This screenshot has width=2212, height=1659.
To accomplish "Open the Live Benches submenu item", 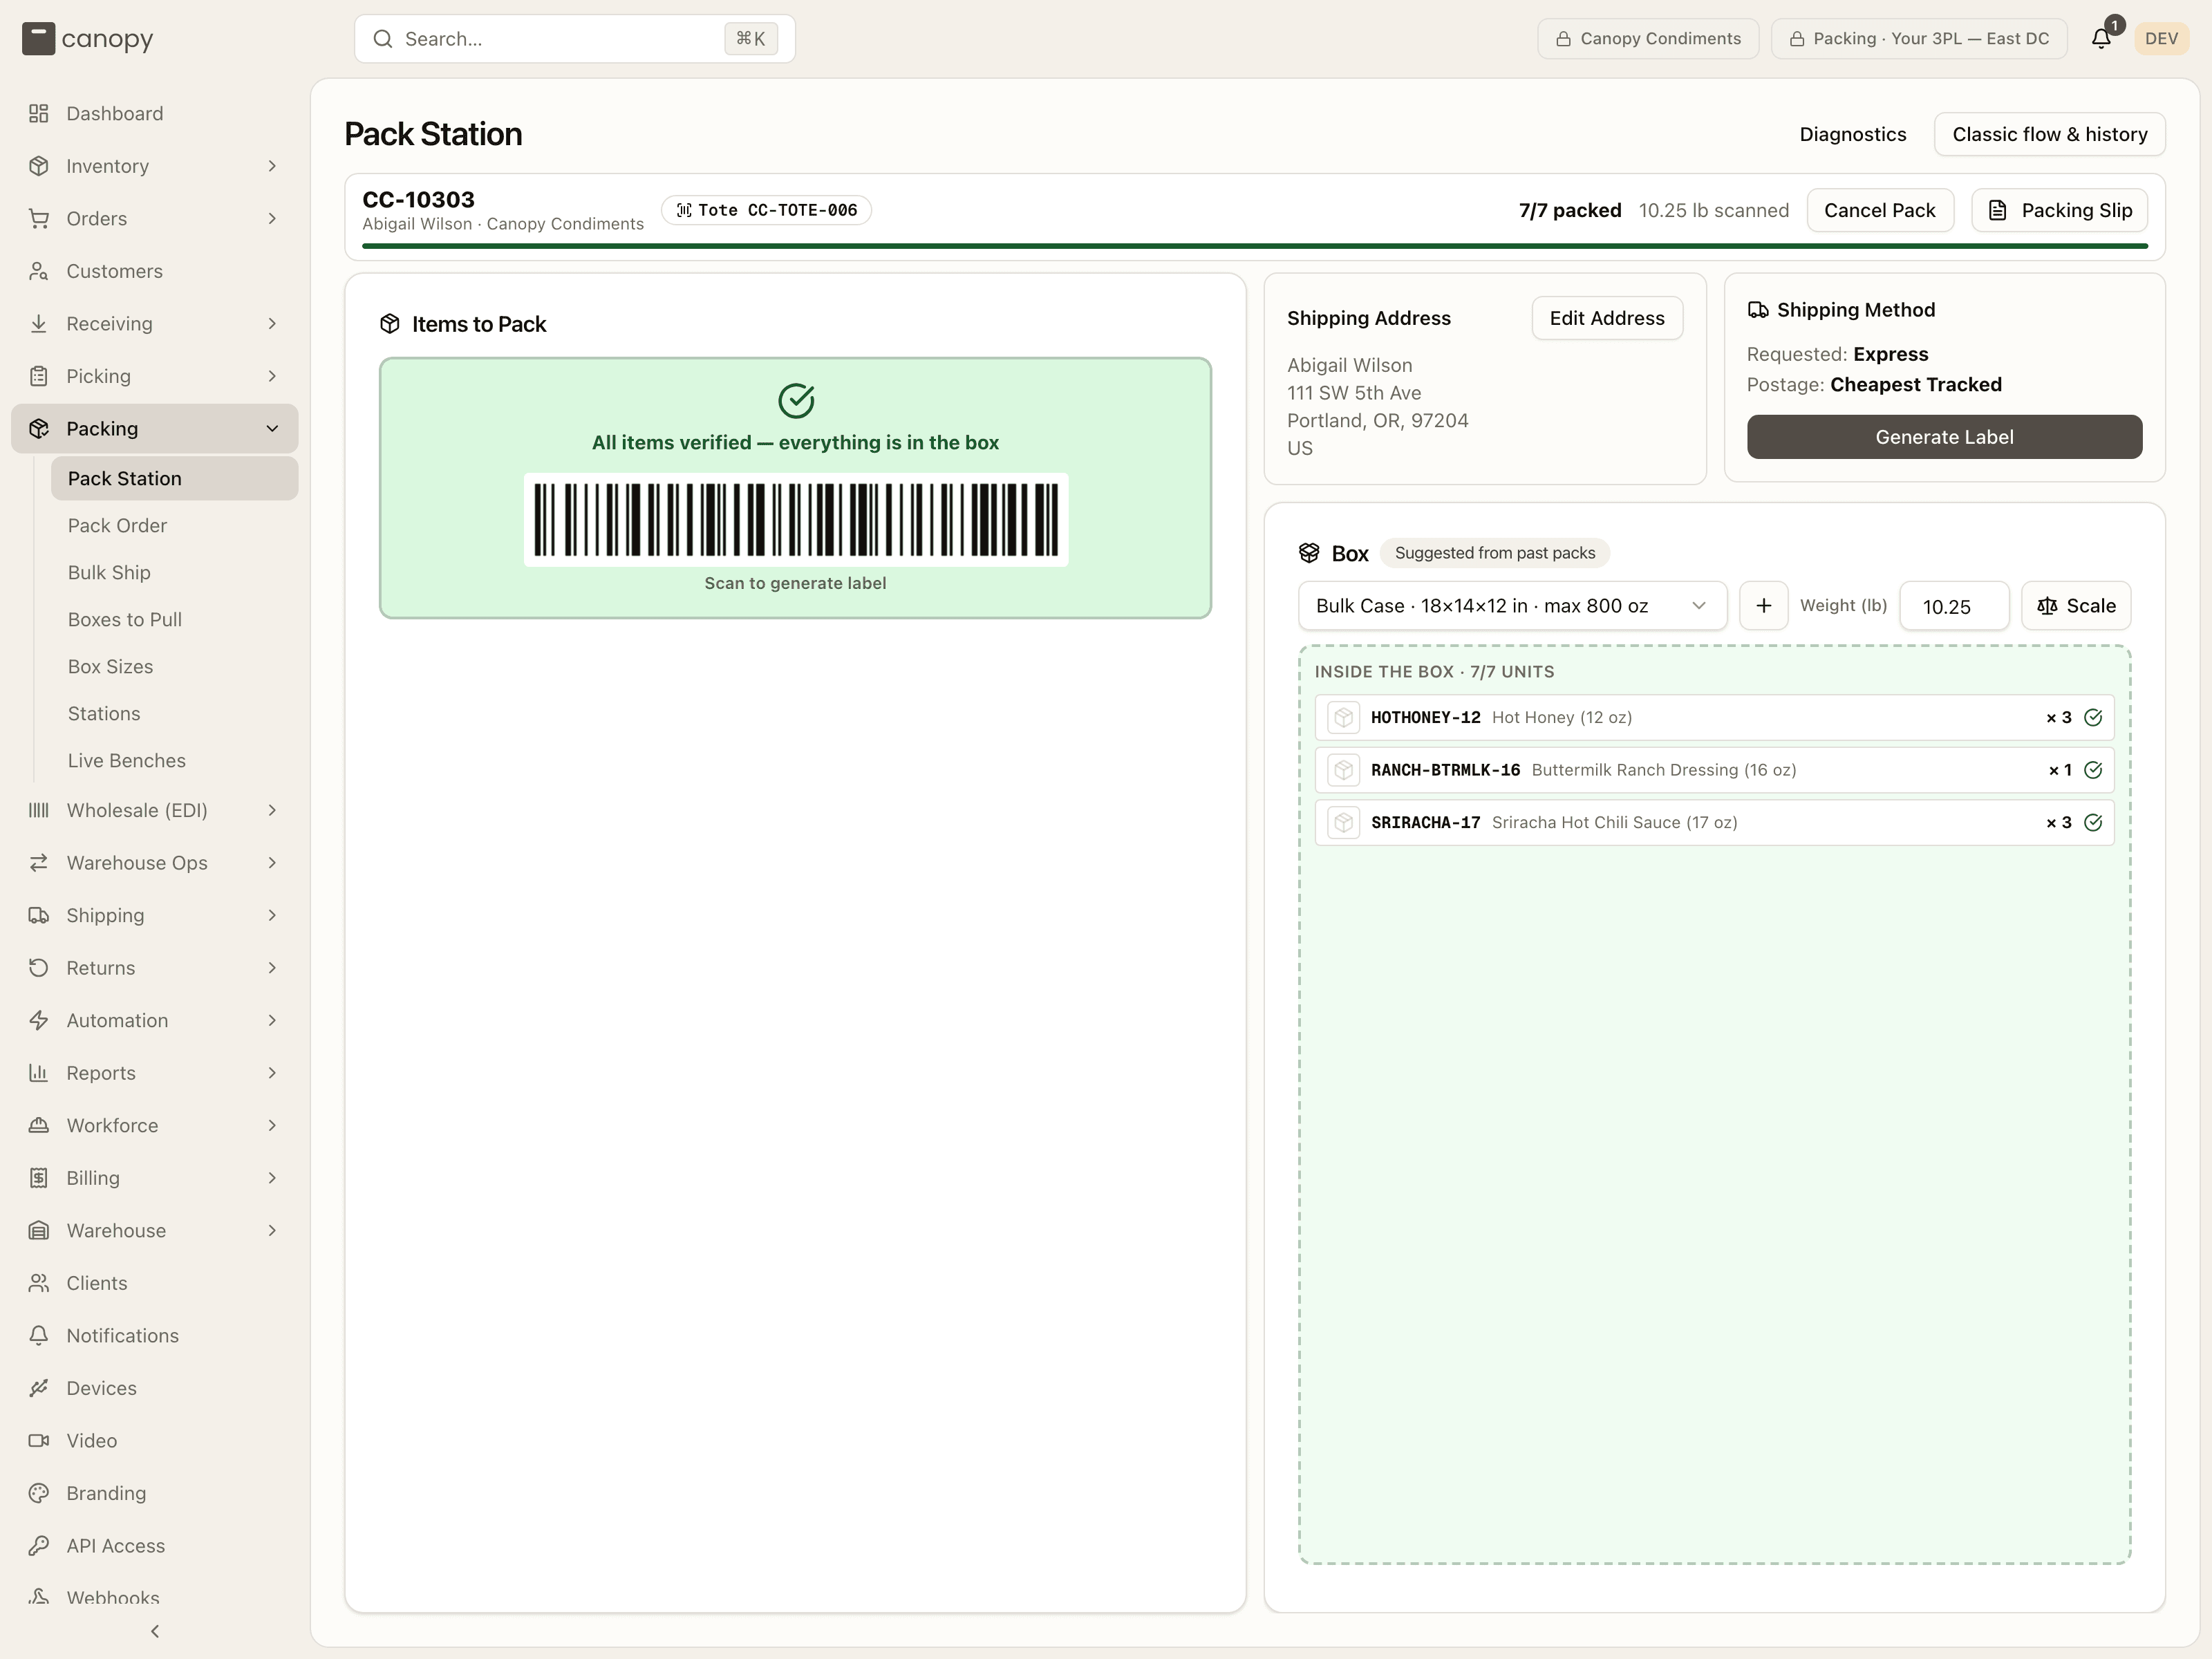I will tap(174, 760).
